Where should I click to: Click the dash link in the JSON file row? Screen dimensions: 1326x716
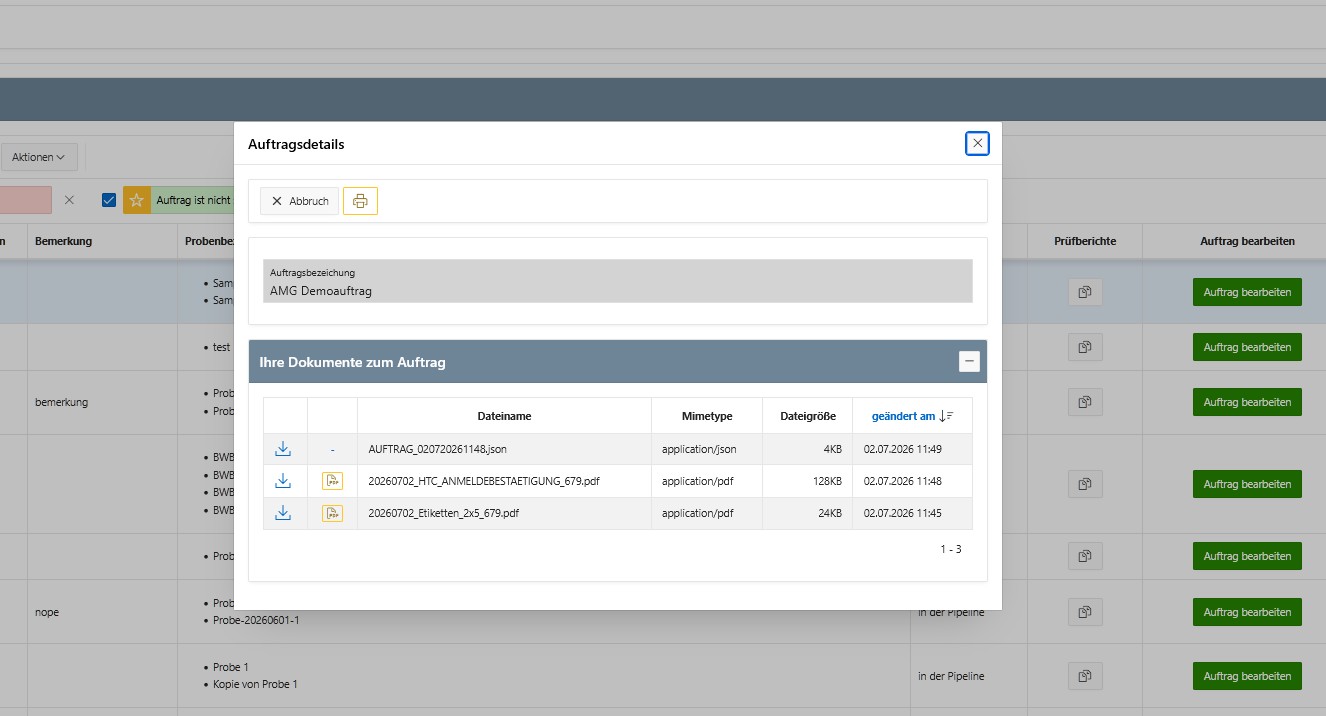point(332,450)
